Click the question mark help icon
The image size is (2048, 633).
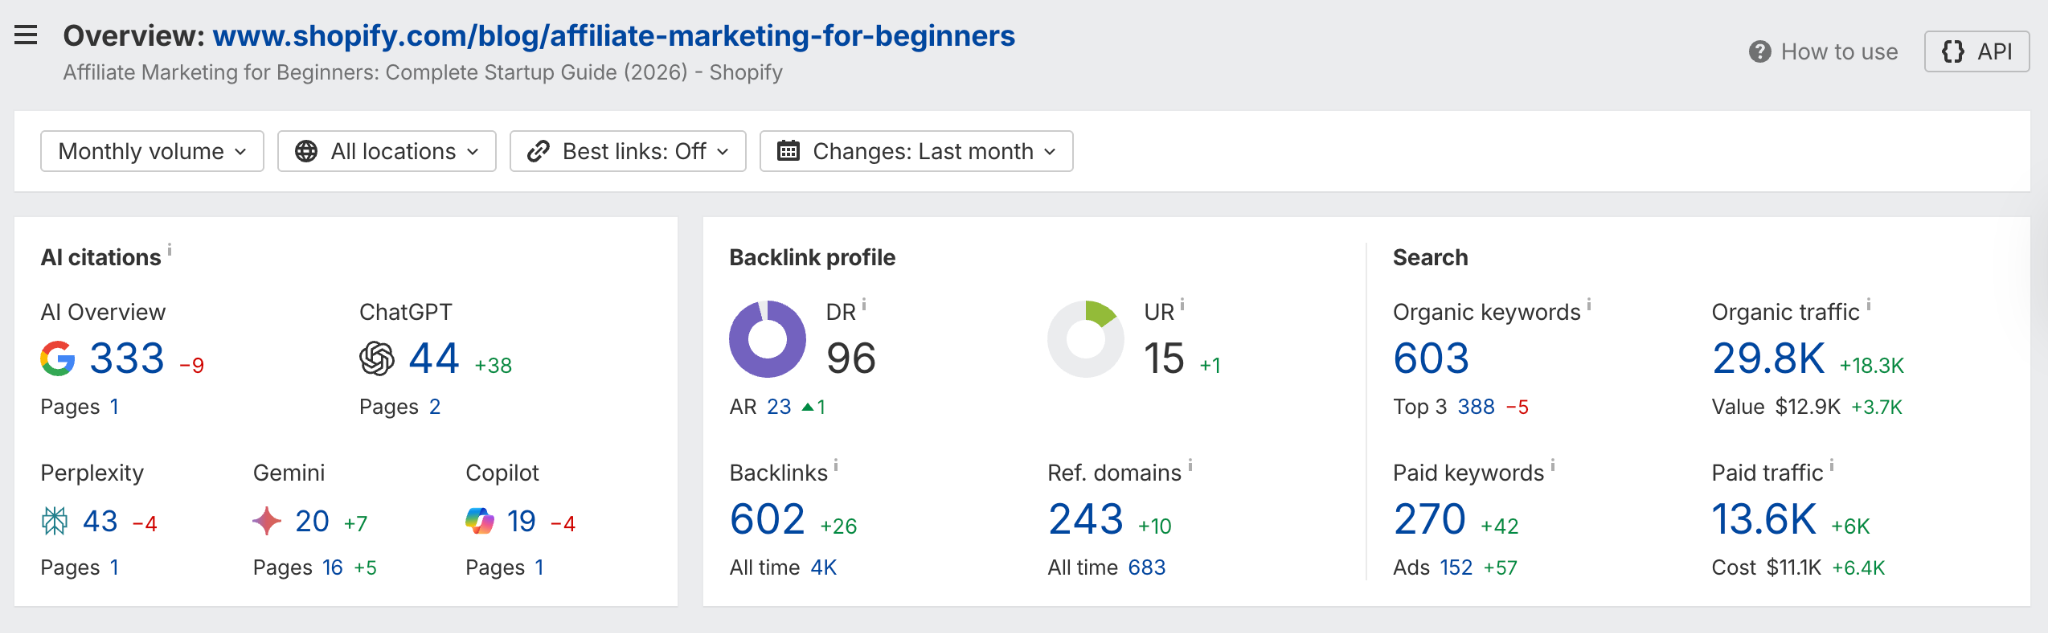coord(1760,52)
